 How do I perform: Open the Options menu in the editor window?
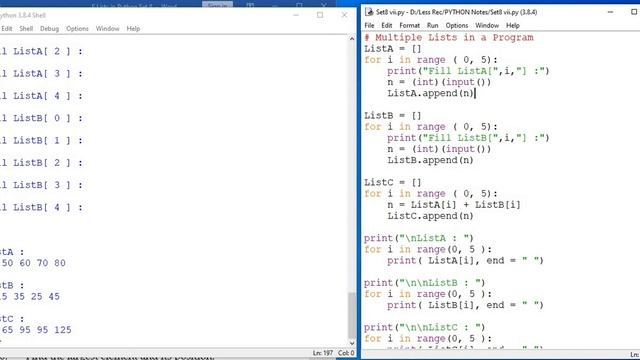457,25
